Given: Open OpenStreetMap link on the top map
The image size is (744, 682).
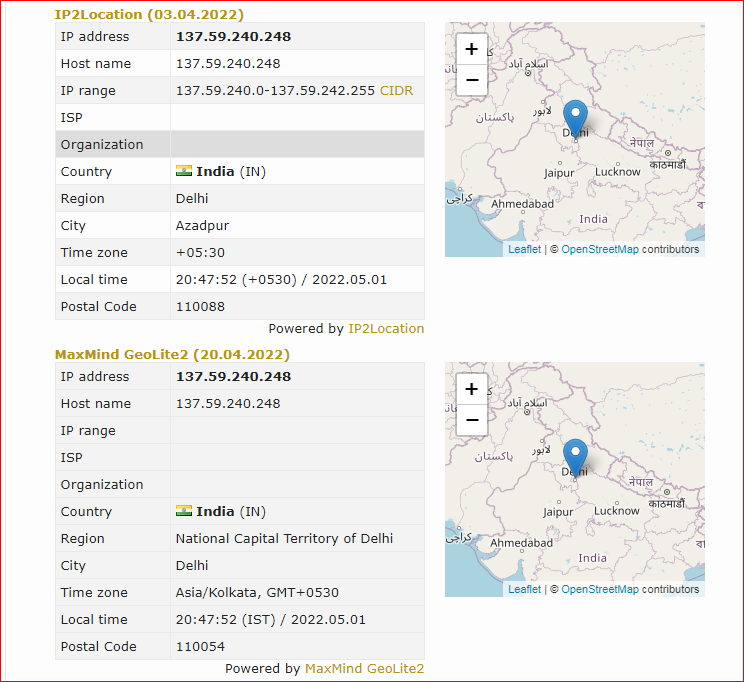Looking at the screenshot, I should 600,249.
